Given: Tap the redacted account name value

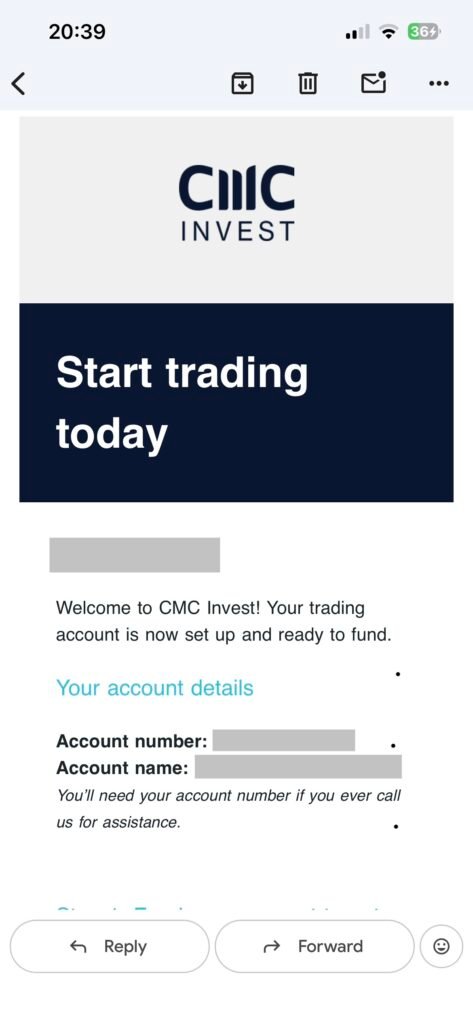Looking at the screenshot, I should pyautogui.click(x=298, y=767).
